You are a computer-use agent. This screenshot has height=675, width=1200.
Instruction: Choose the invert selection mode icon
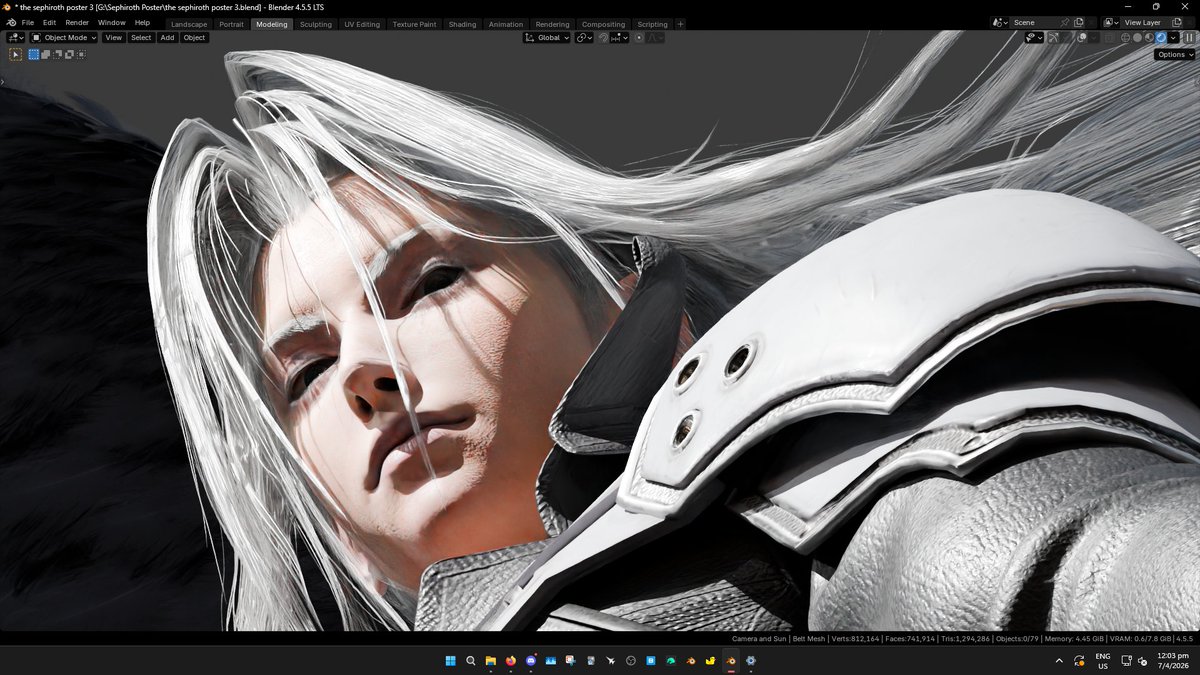coord(69,54)
